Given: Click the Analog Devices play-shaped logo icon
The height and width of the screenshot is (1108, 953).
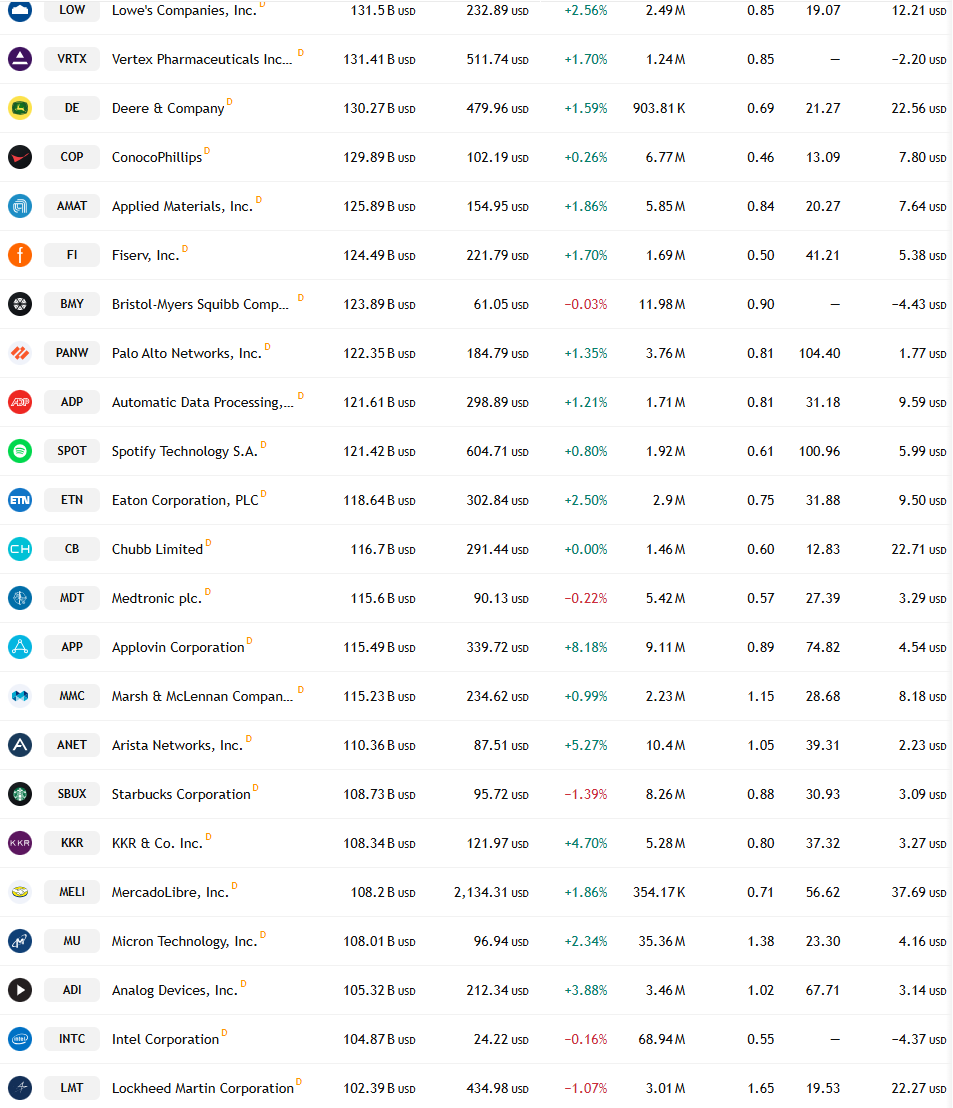Looking at the screenshot, I should (x=20, y=989).
